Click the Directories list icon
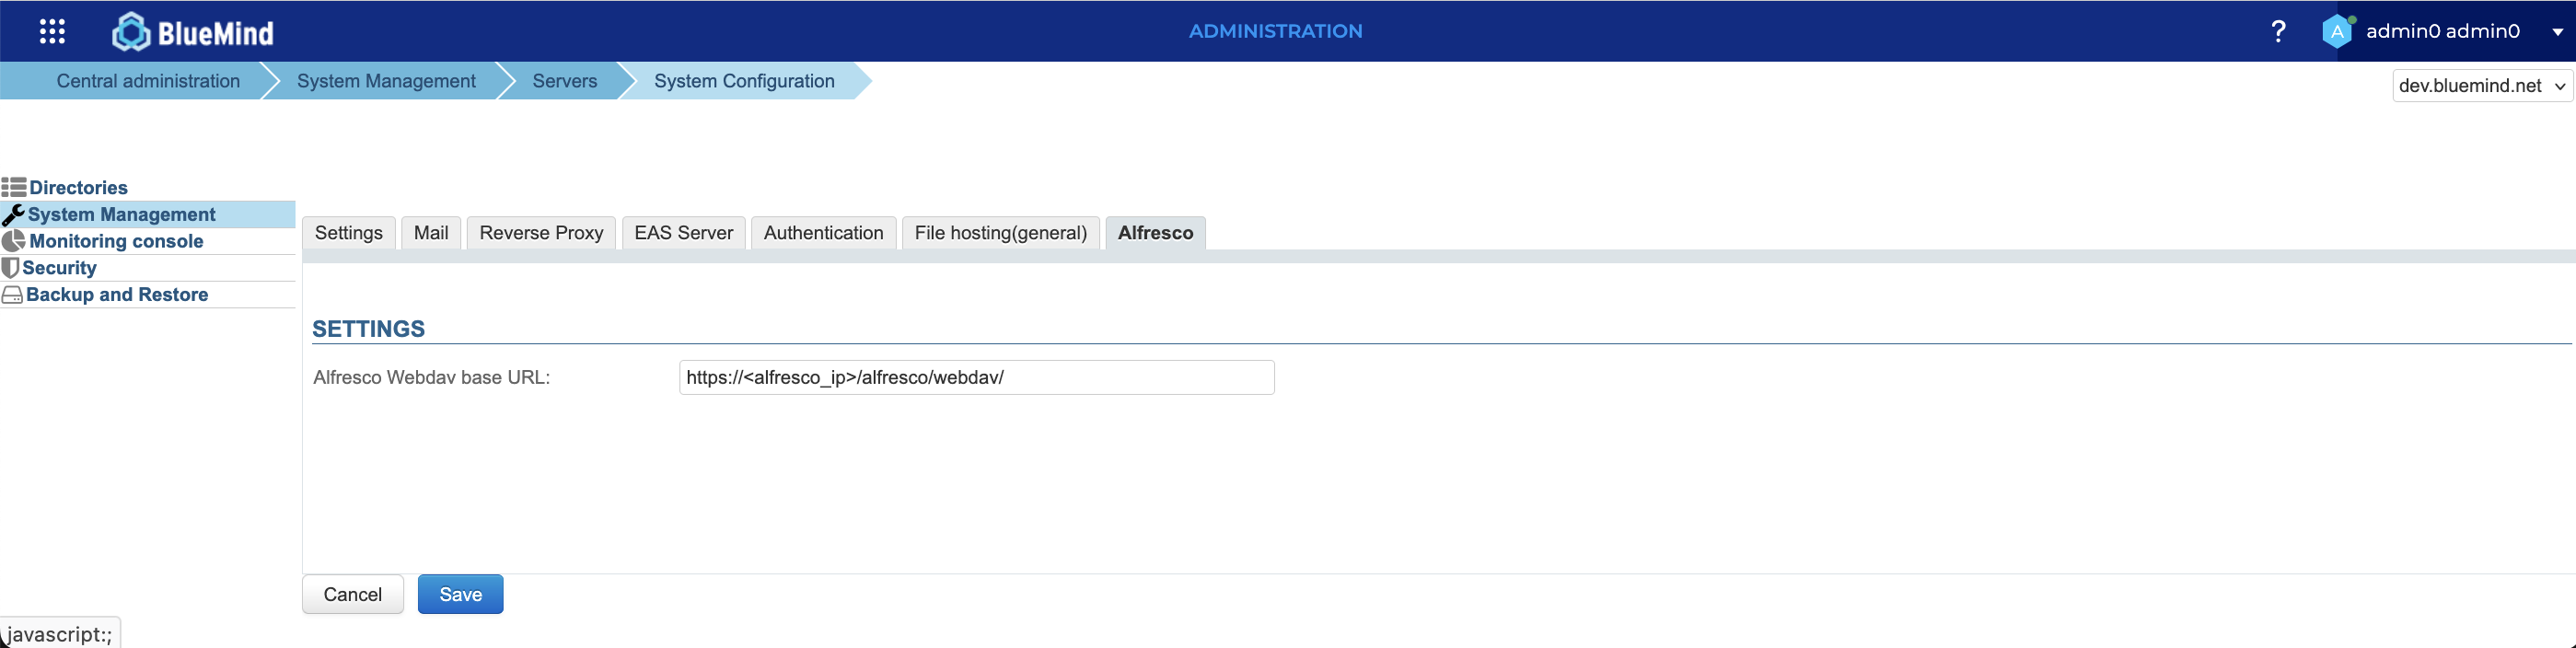The height and width of the screenshot is (648, 2576). click(x=14, y=187)
